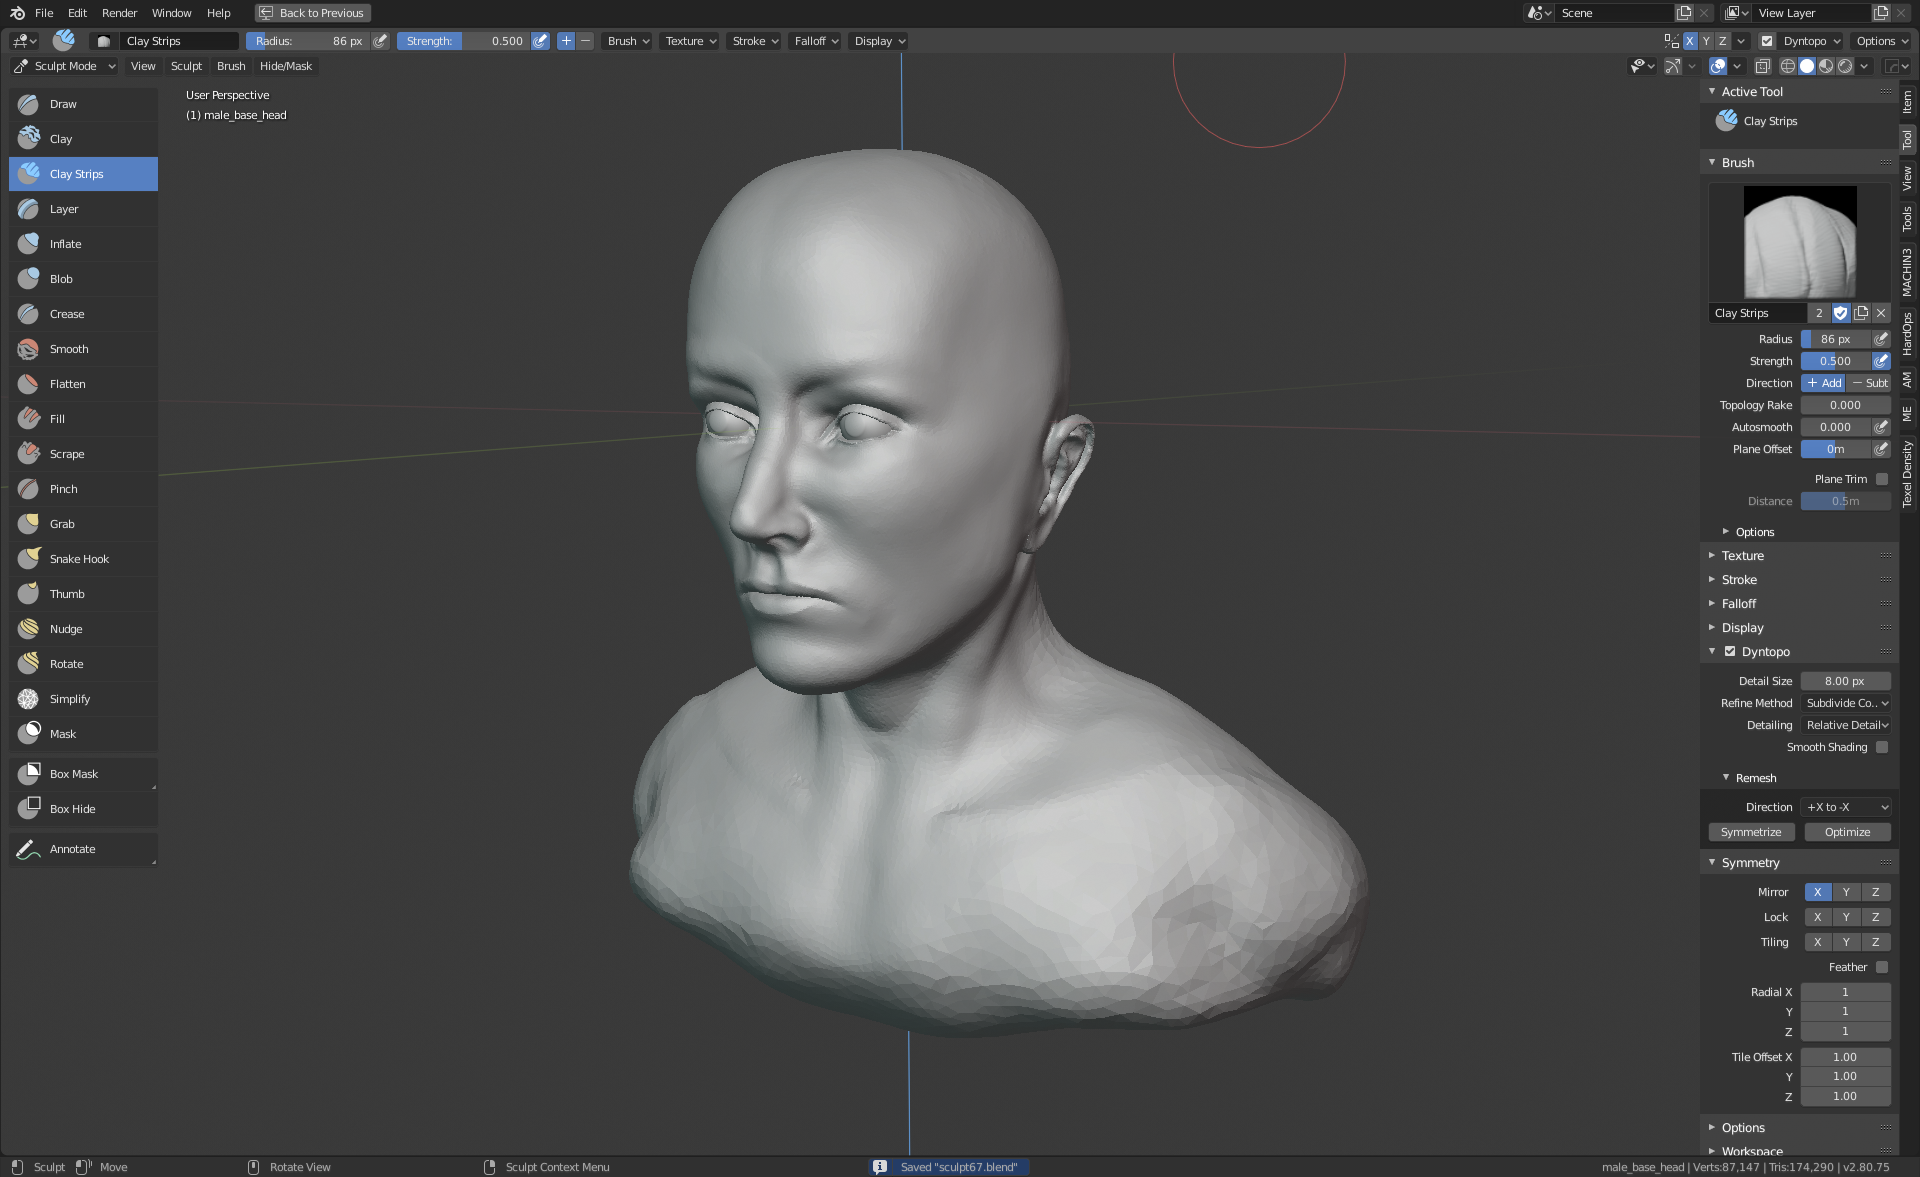Activate the Annotate tool

point(72,849)
